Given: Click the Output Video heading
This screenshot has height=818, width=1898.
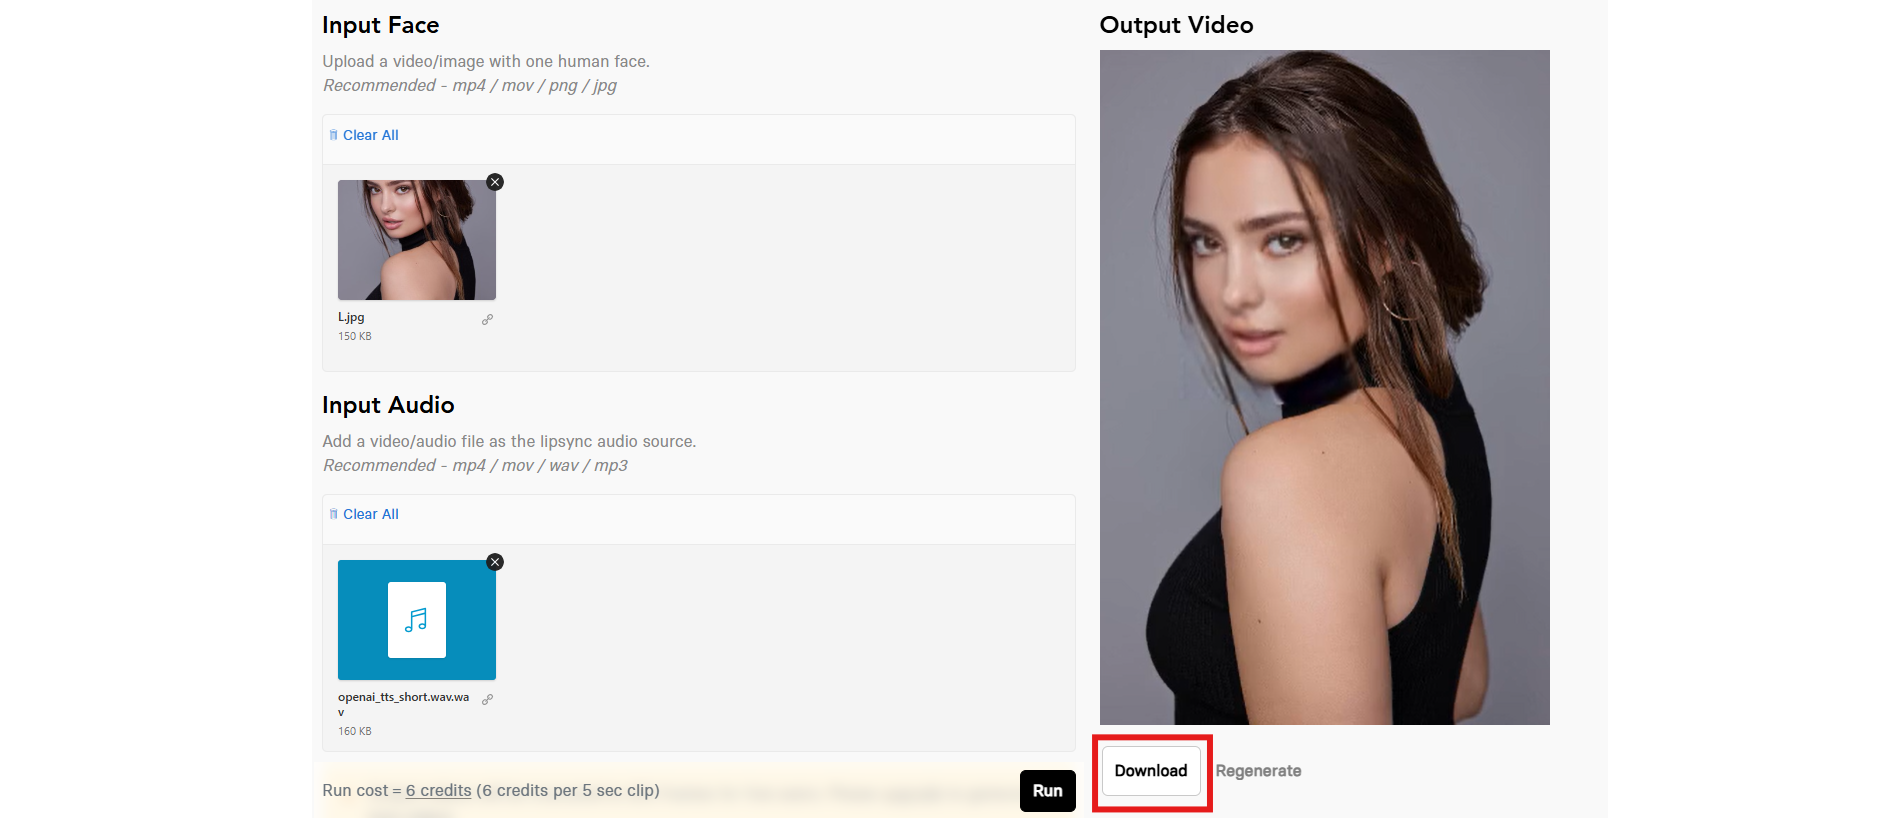Looking at the screenshot, I should [x=1176, y=25].
